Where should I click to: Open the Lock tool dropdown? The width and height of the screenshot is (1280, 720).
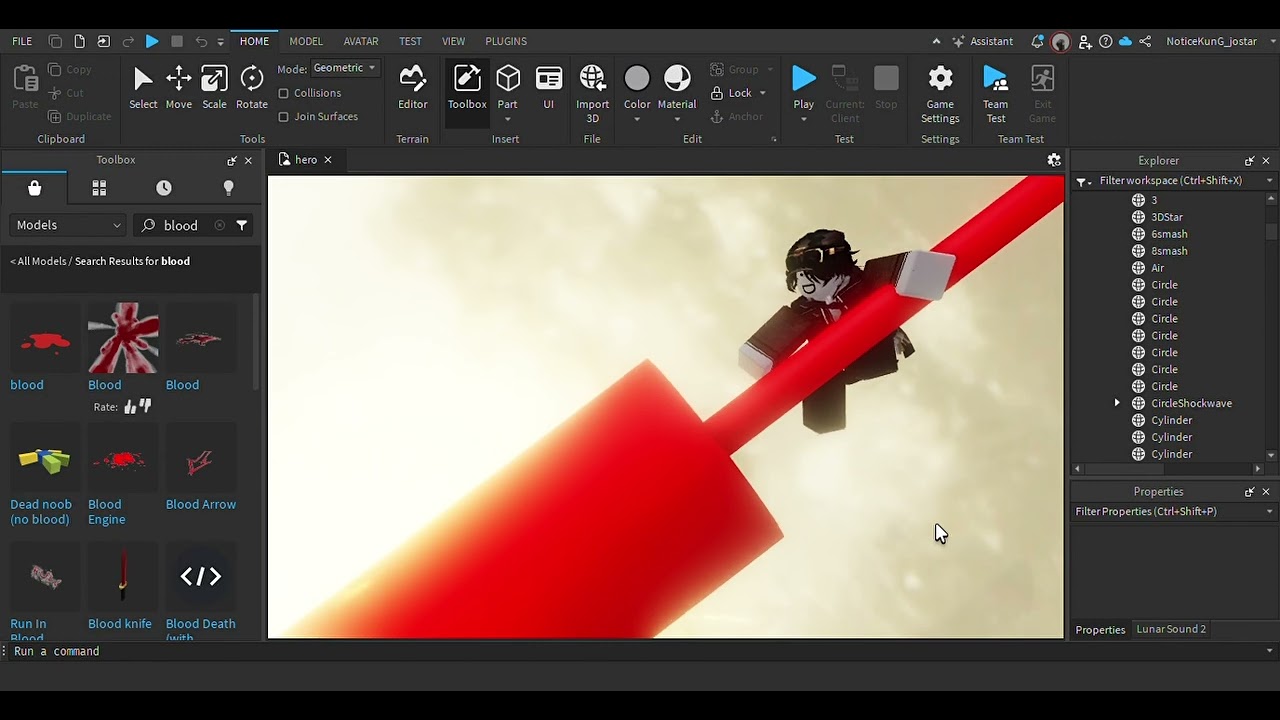click(x=762, y=93)
